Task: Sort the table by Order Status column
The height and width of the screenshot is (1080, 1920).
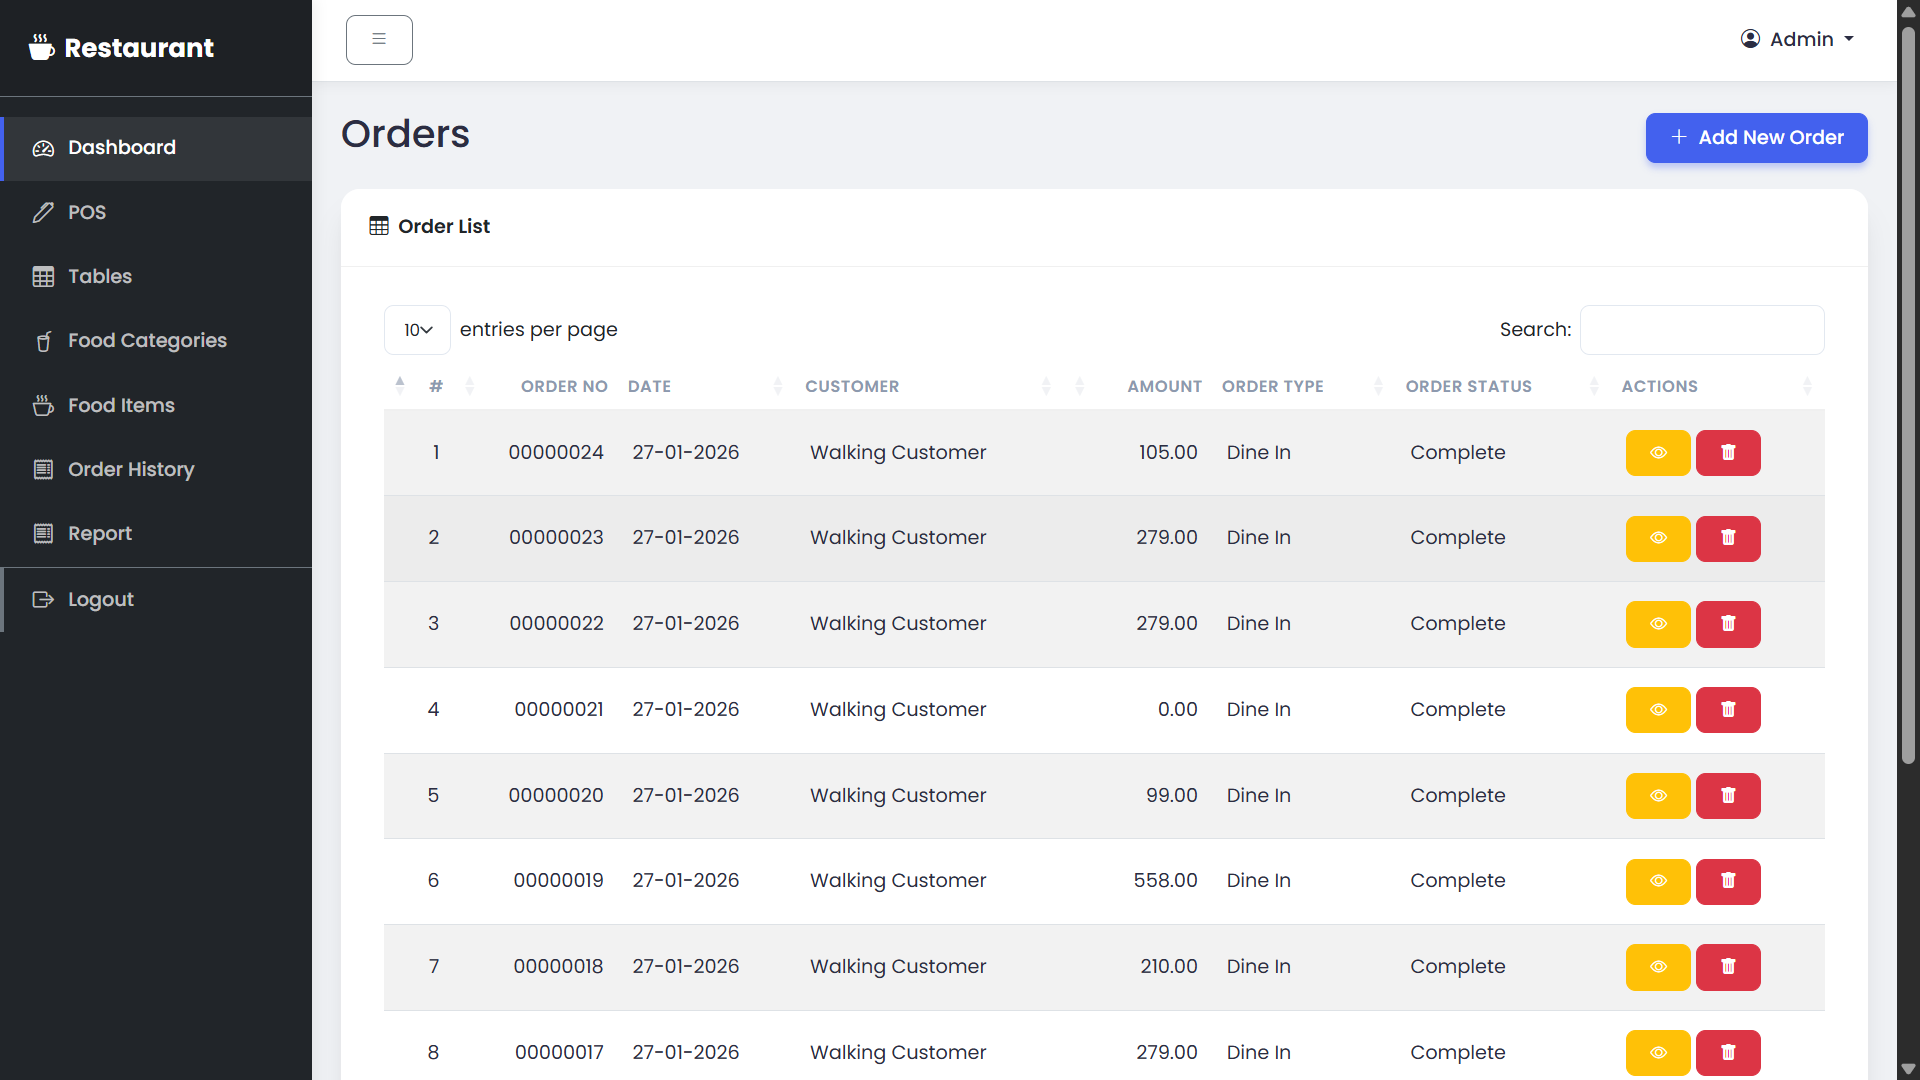Action: click(x=1502, y=386)
